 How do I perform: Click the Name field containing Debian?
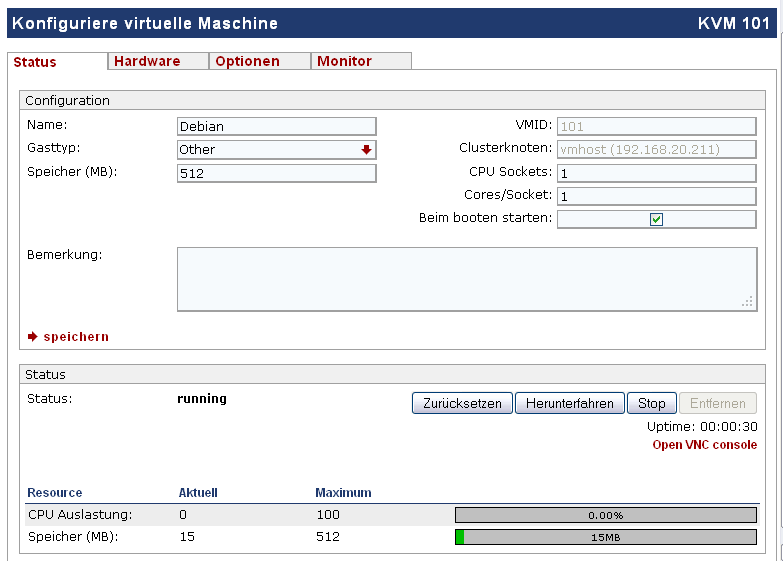pos(277,126)
